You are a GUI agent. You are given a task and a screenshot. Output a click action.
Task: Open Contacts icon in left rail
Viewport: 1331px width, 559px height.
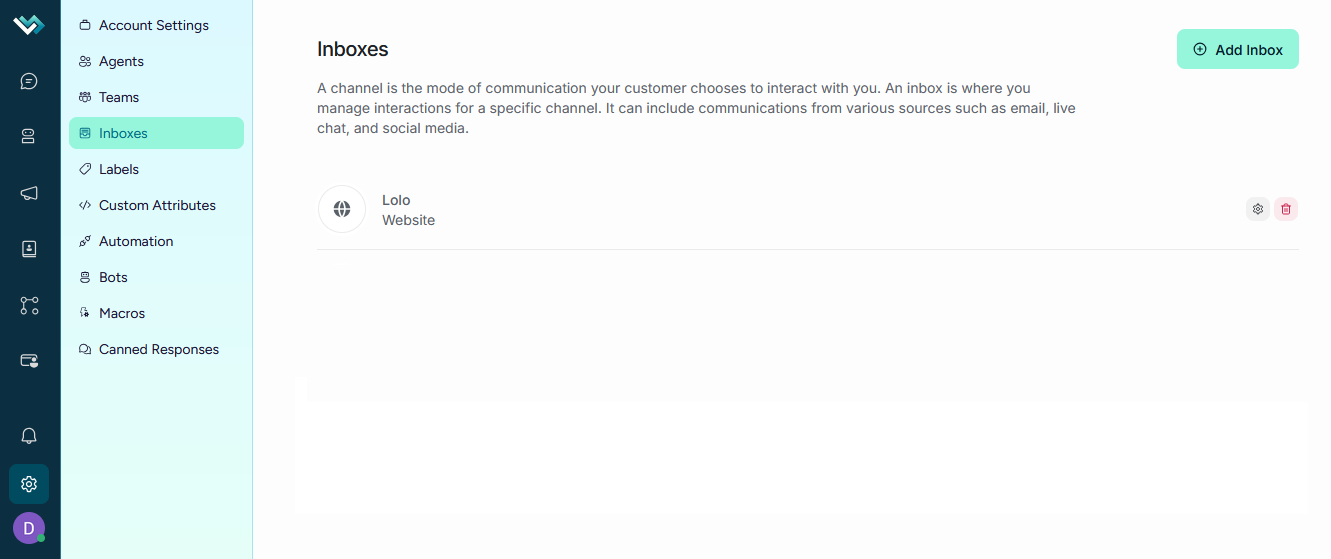(x=29, y=249)
